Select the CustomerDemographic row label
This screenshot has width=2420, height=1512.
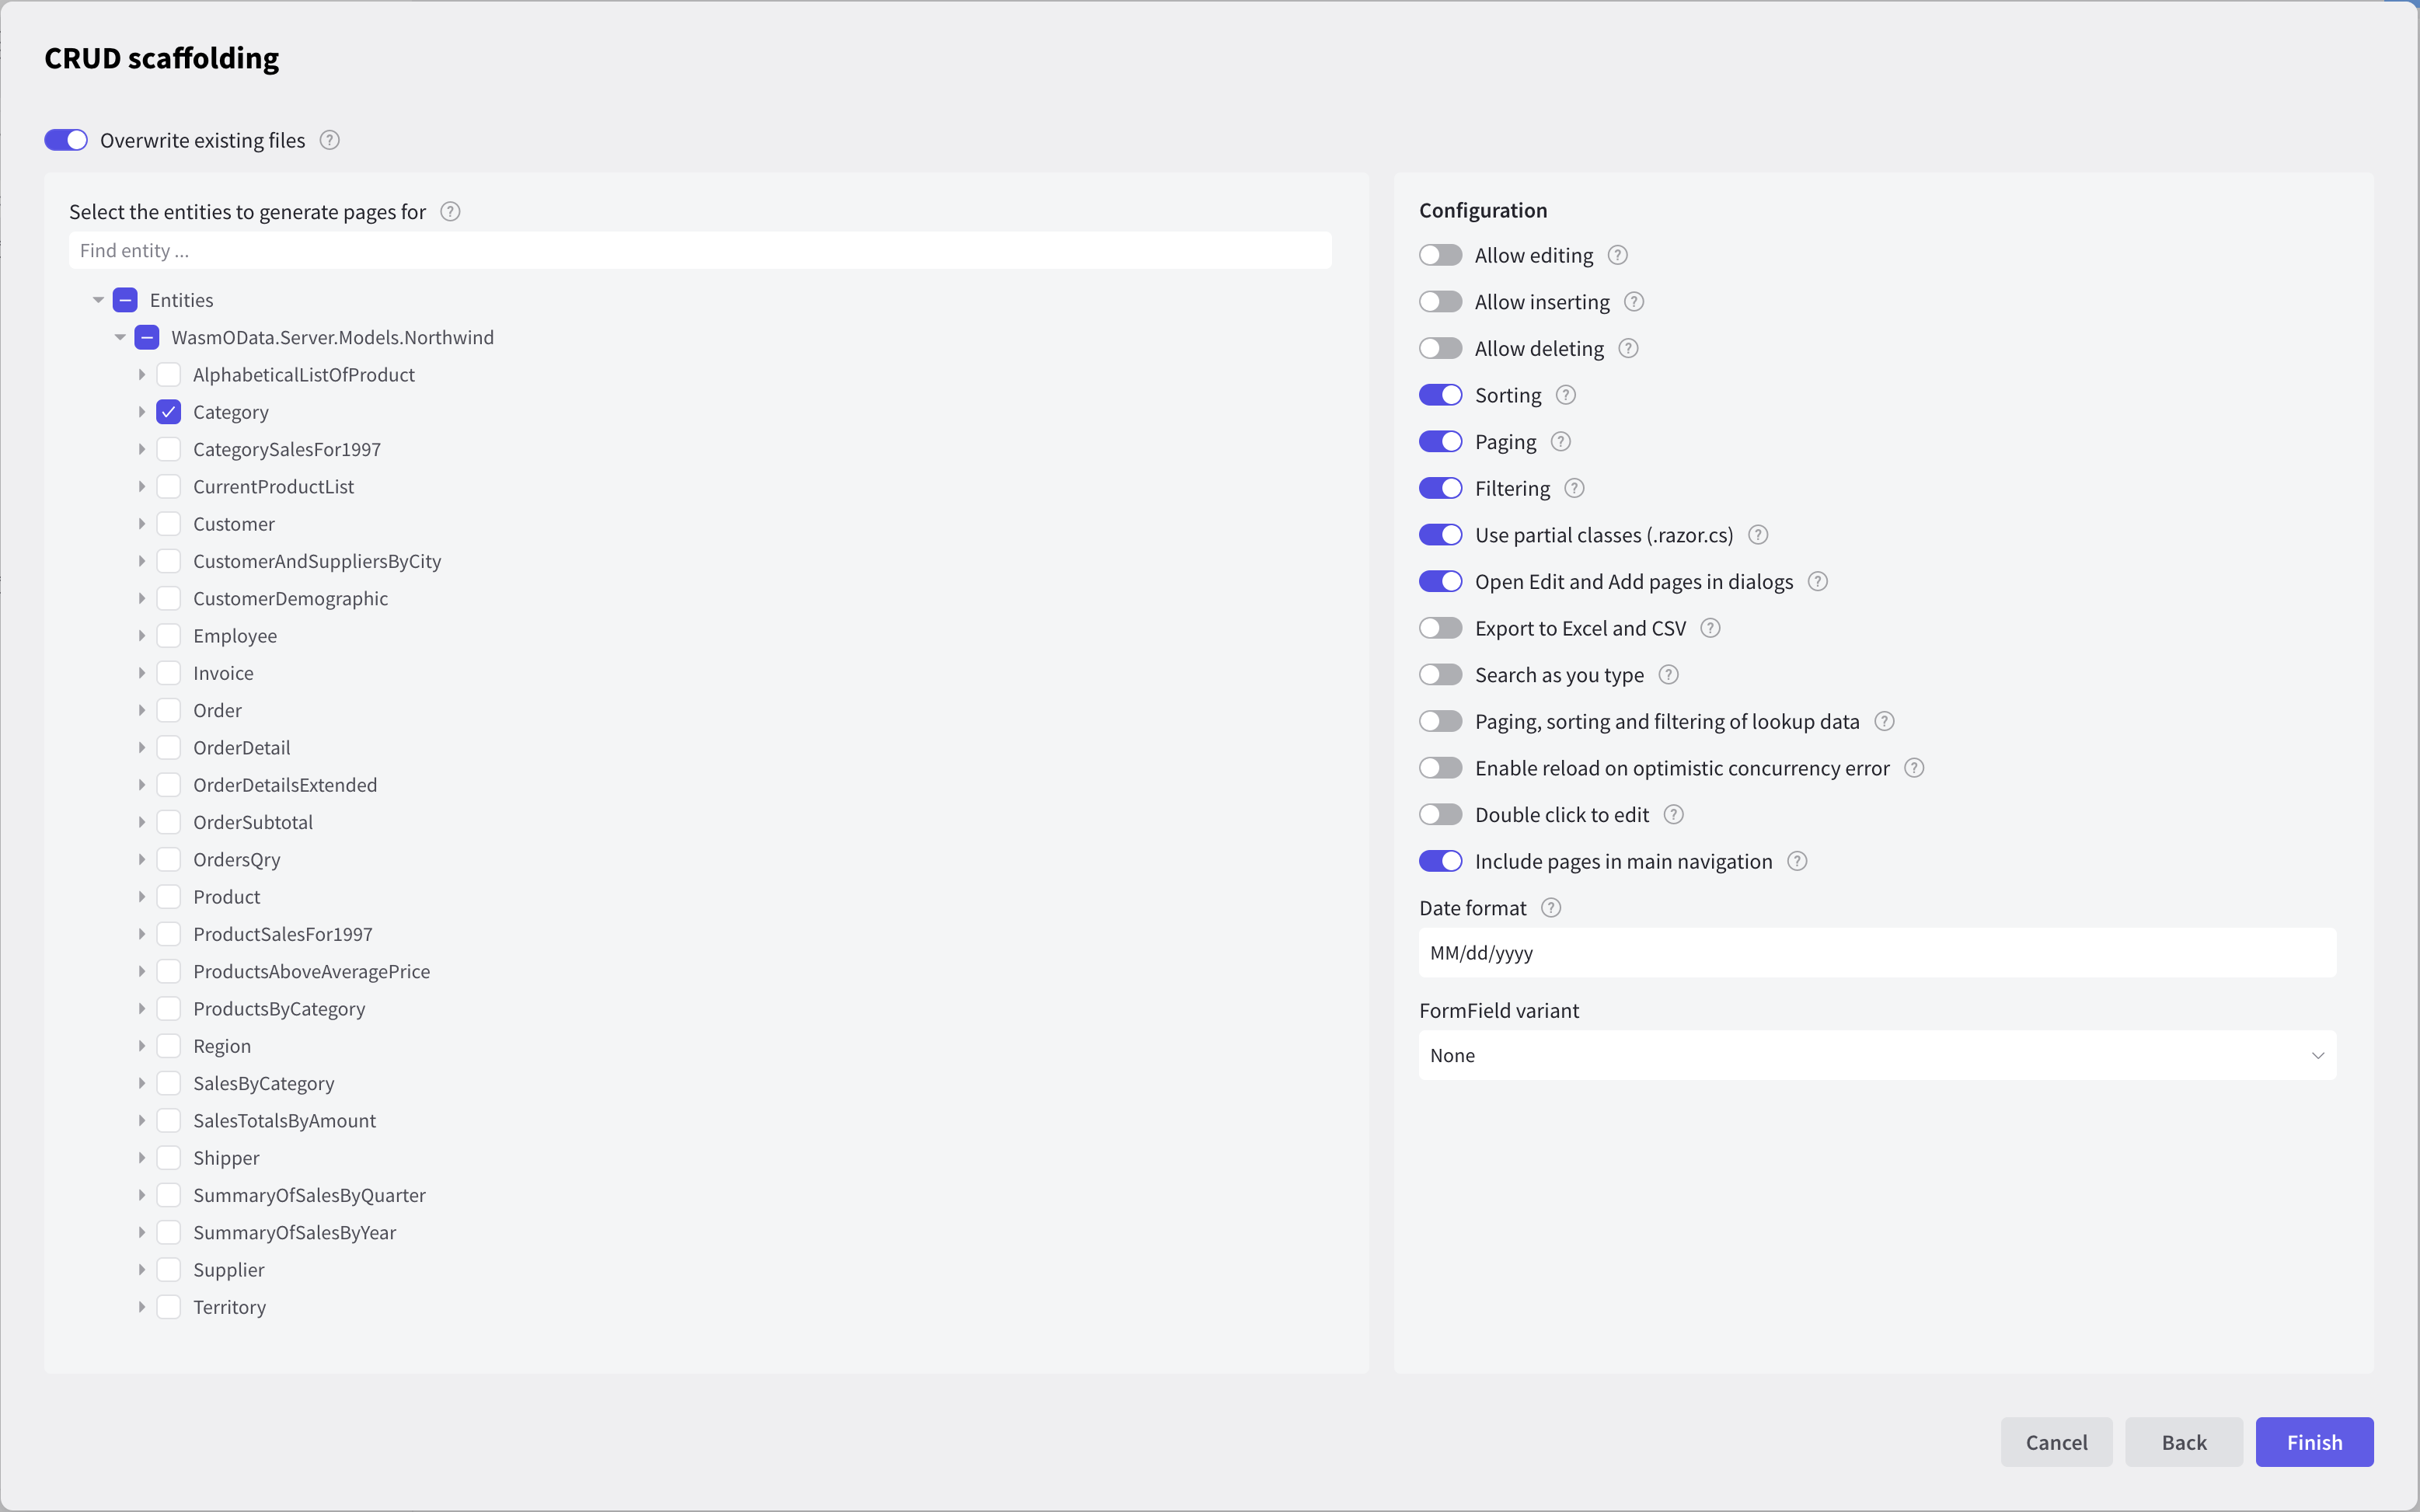[x=290, y=598]
